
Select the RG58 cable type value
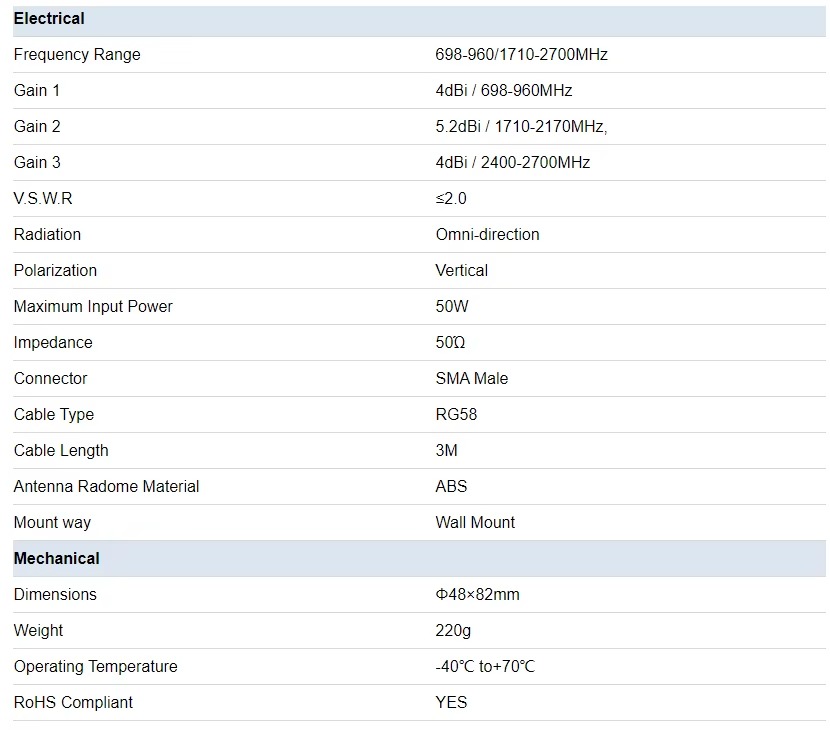tap(456, 414)
